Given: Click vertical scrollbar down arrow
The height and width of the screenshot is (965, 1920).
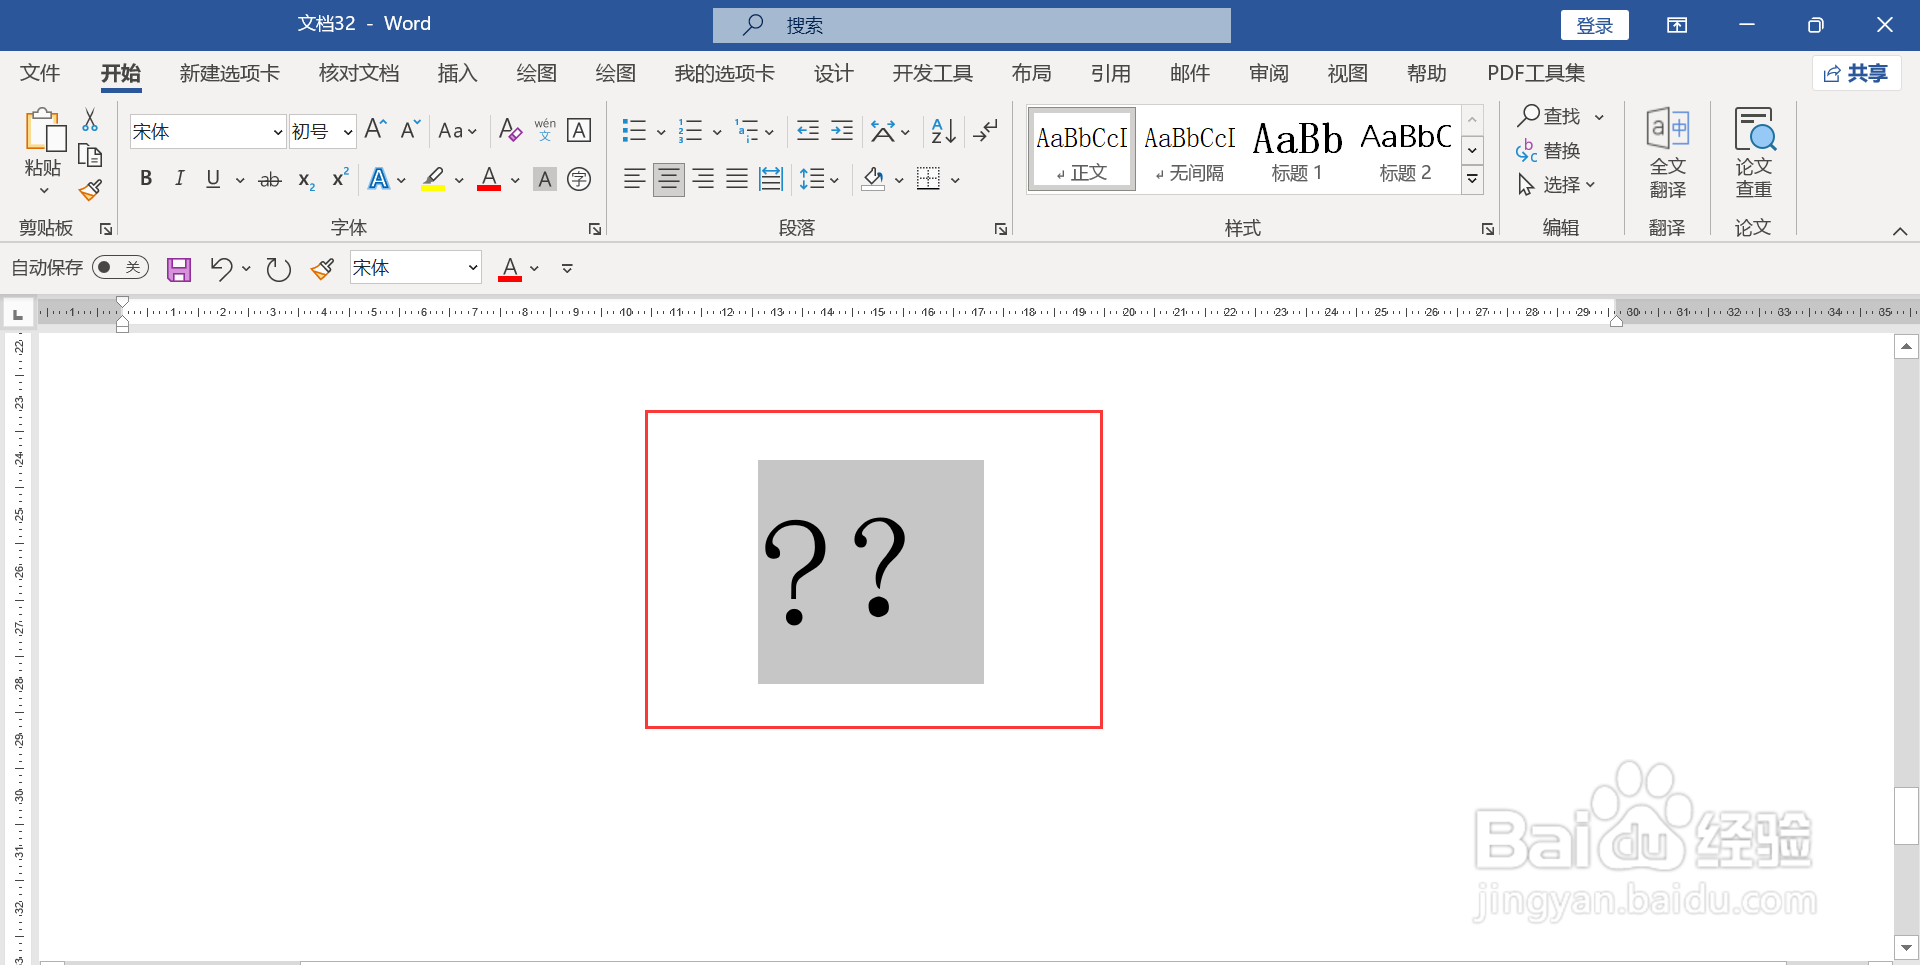Looking at the screenshot, I should pos(1906,946).
